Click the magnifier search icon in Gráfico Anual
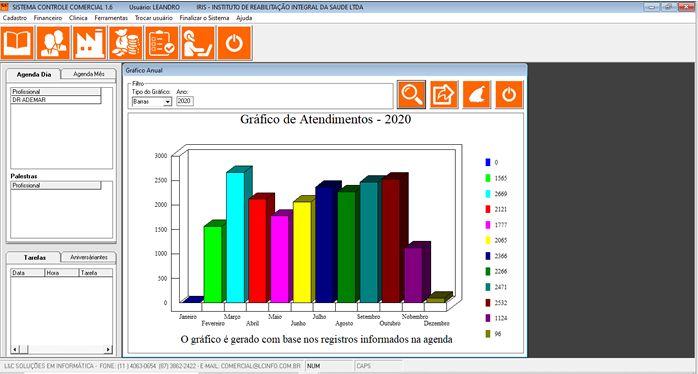Screen dimensions: 698x374 411,94
